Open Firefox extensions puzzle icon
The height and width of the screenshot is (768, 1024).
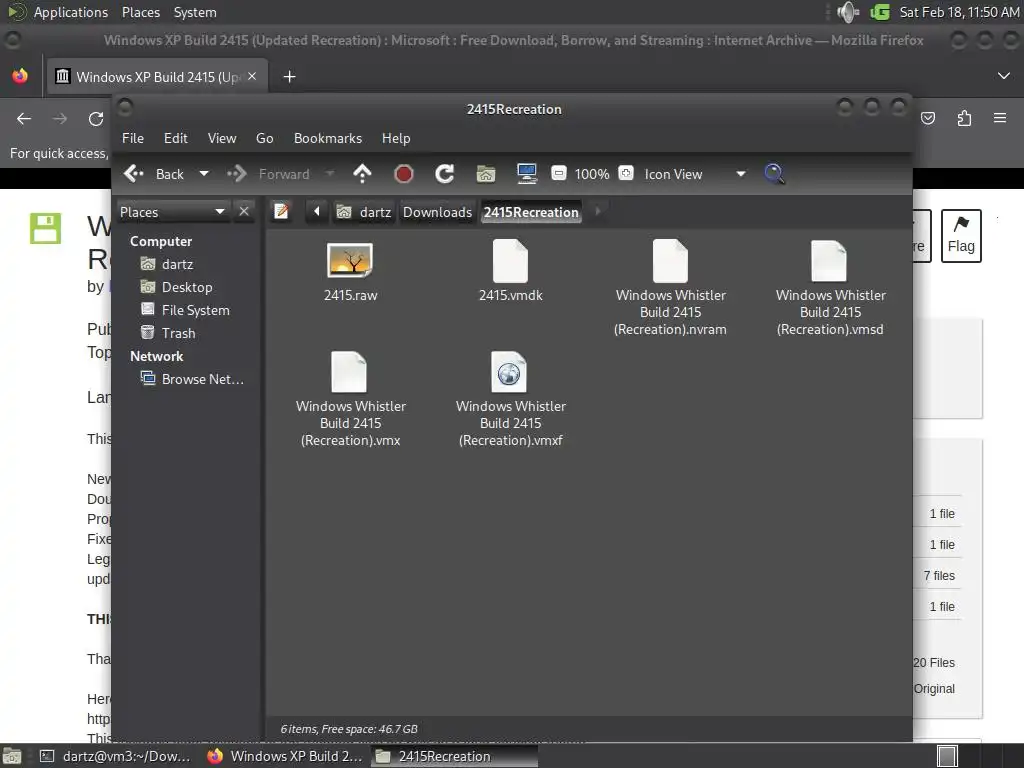964,118
